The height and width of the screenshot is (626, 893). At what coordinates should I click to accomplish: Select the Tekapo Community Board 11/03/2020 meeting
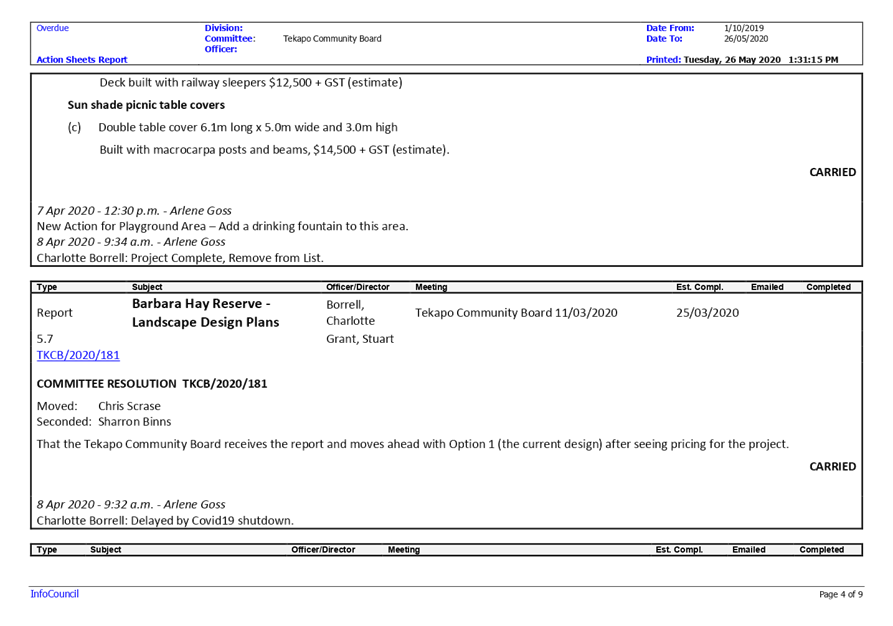point(516,313)
